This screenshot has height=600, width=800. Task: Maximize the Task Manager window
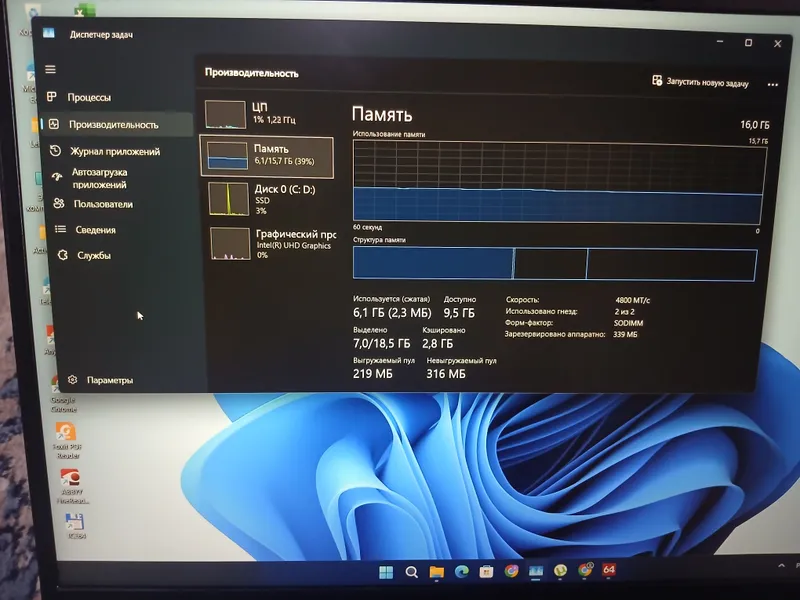tap(748, 42)
